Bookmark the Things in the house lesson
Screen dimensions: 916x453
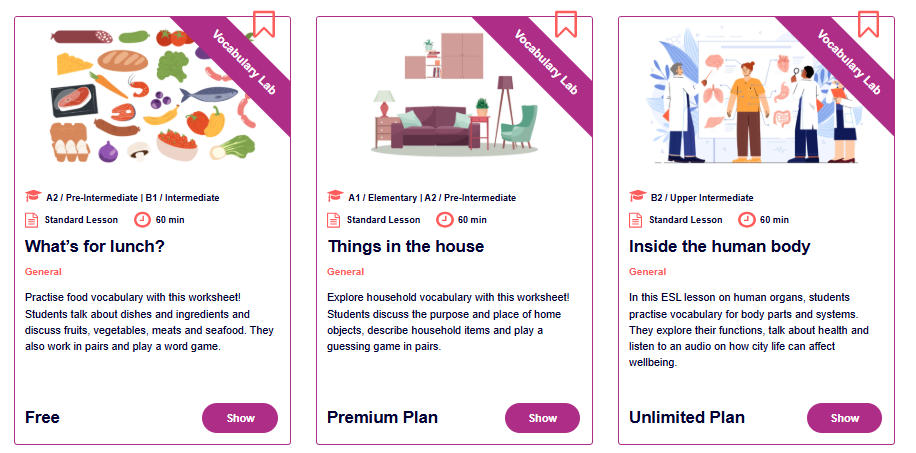566,23
